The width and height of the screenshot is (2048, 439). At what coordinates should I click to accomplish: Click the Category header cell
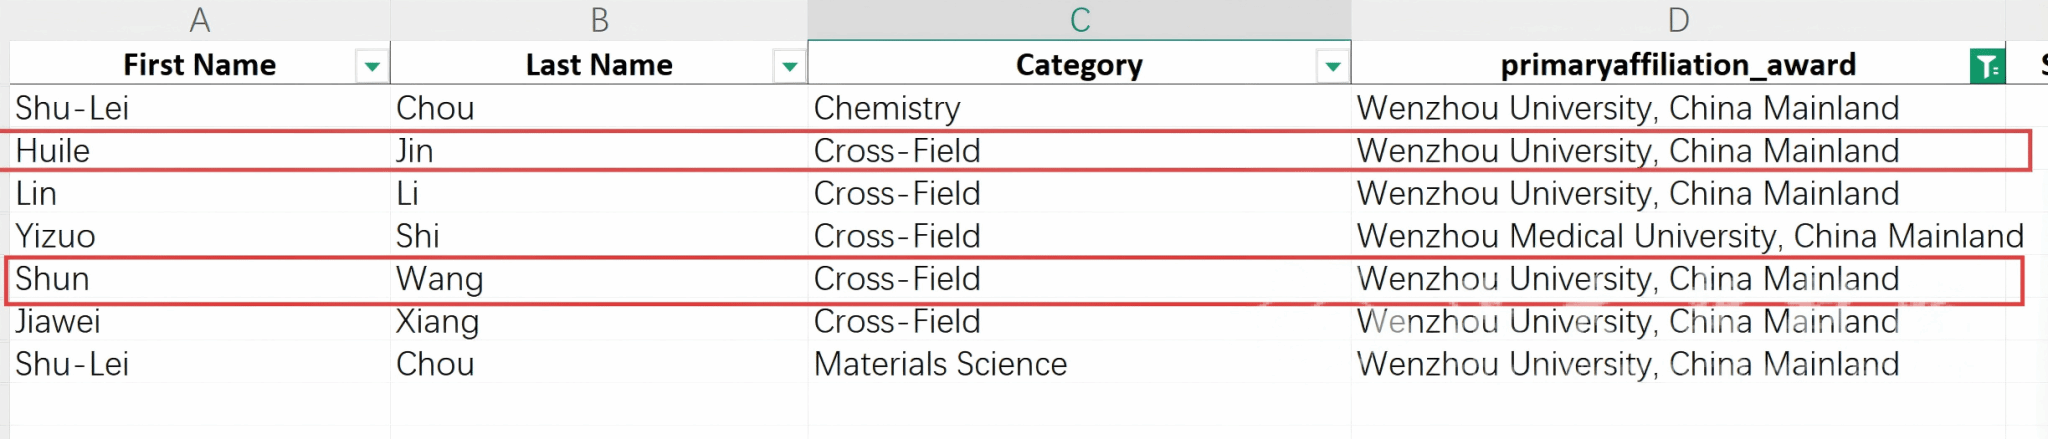pyautogui.click(x=1078, y=65)
